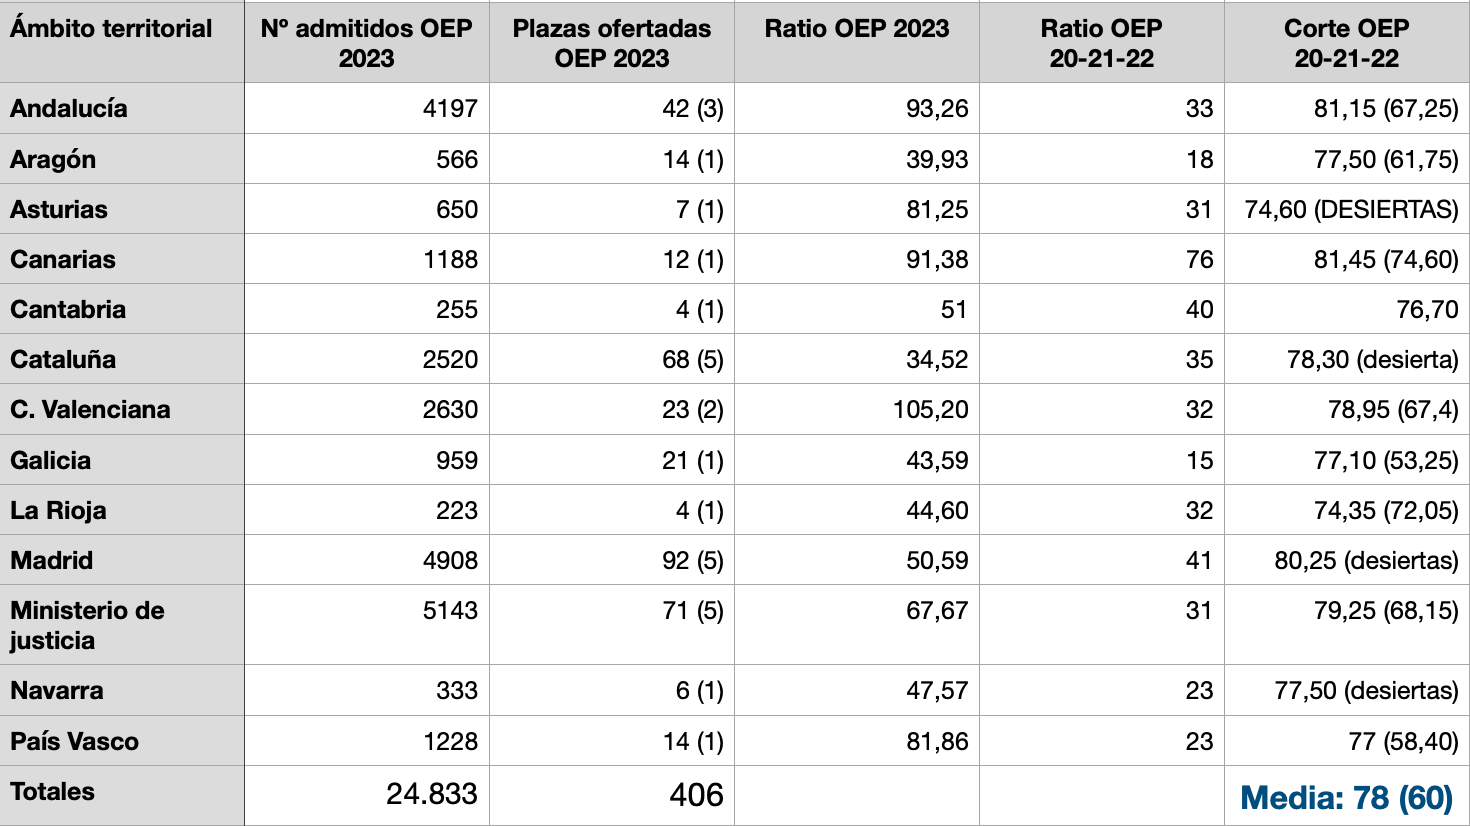This screenshot has height=826, width=1470.
Task: Select the 'Nº admitidos OEP 2023' header cell
Action: click(366, 43)
